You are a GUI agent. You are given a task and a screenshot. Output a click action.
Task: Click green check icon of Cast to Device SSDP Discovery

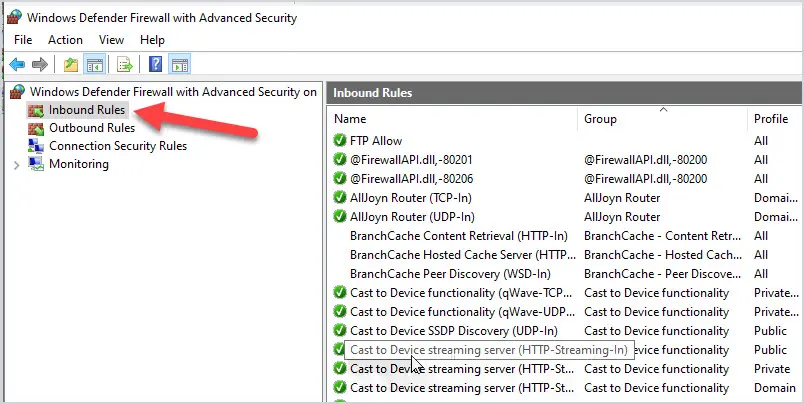(339, 330)
